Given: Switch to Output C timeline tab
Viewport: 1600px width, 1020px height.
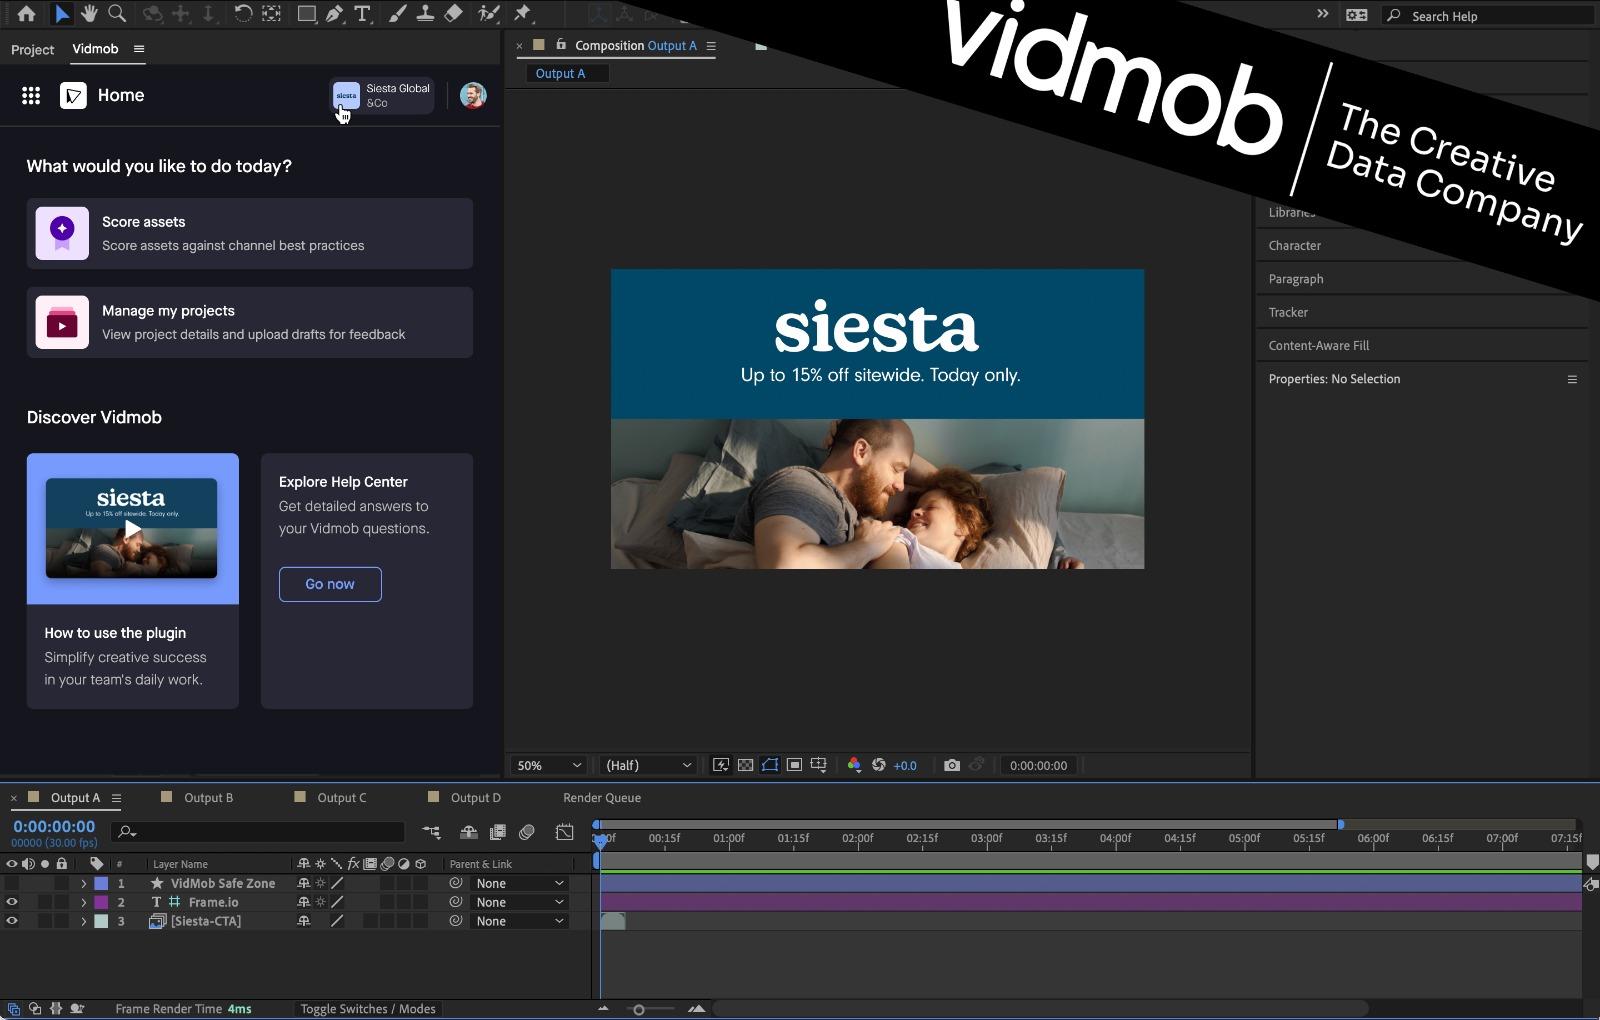Looking at the screenshot, I should pos(341,797).
